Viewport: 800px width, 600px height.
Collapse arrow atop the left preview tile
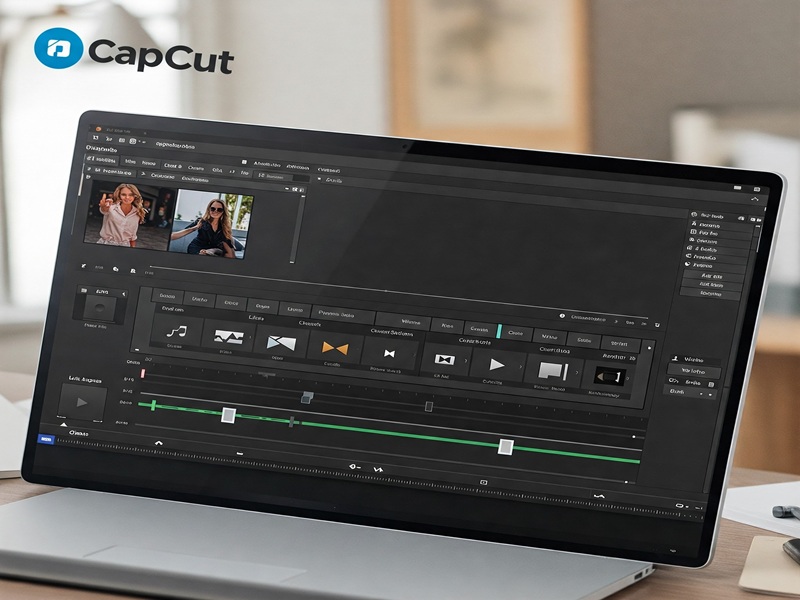pos(123,294)
